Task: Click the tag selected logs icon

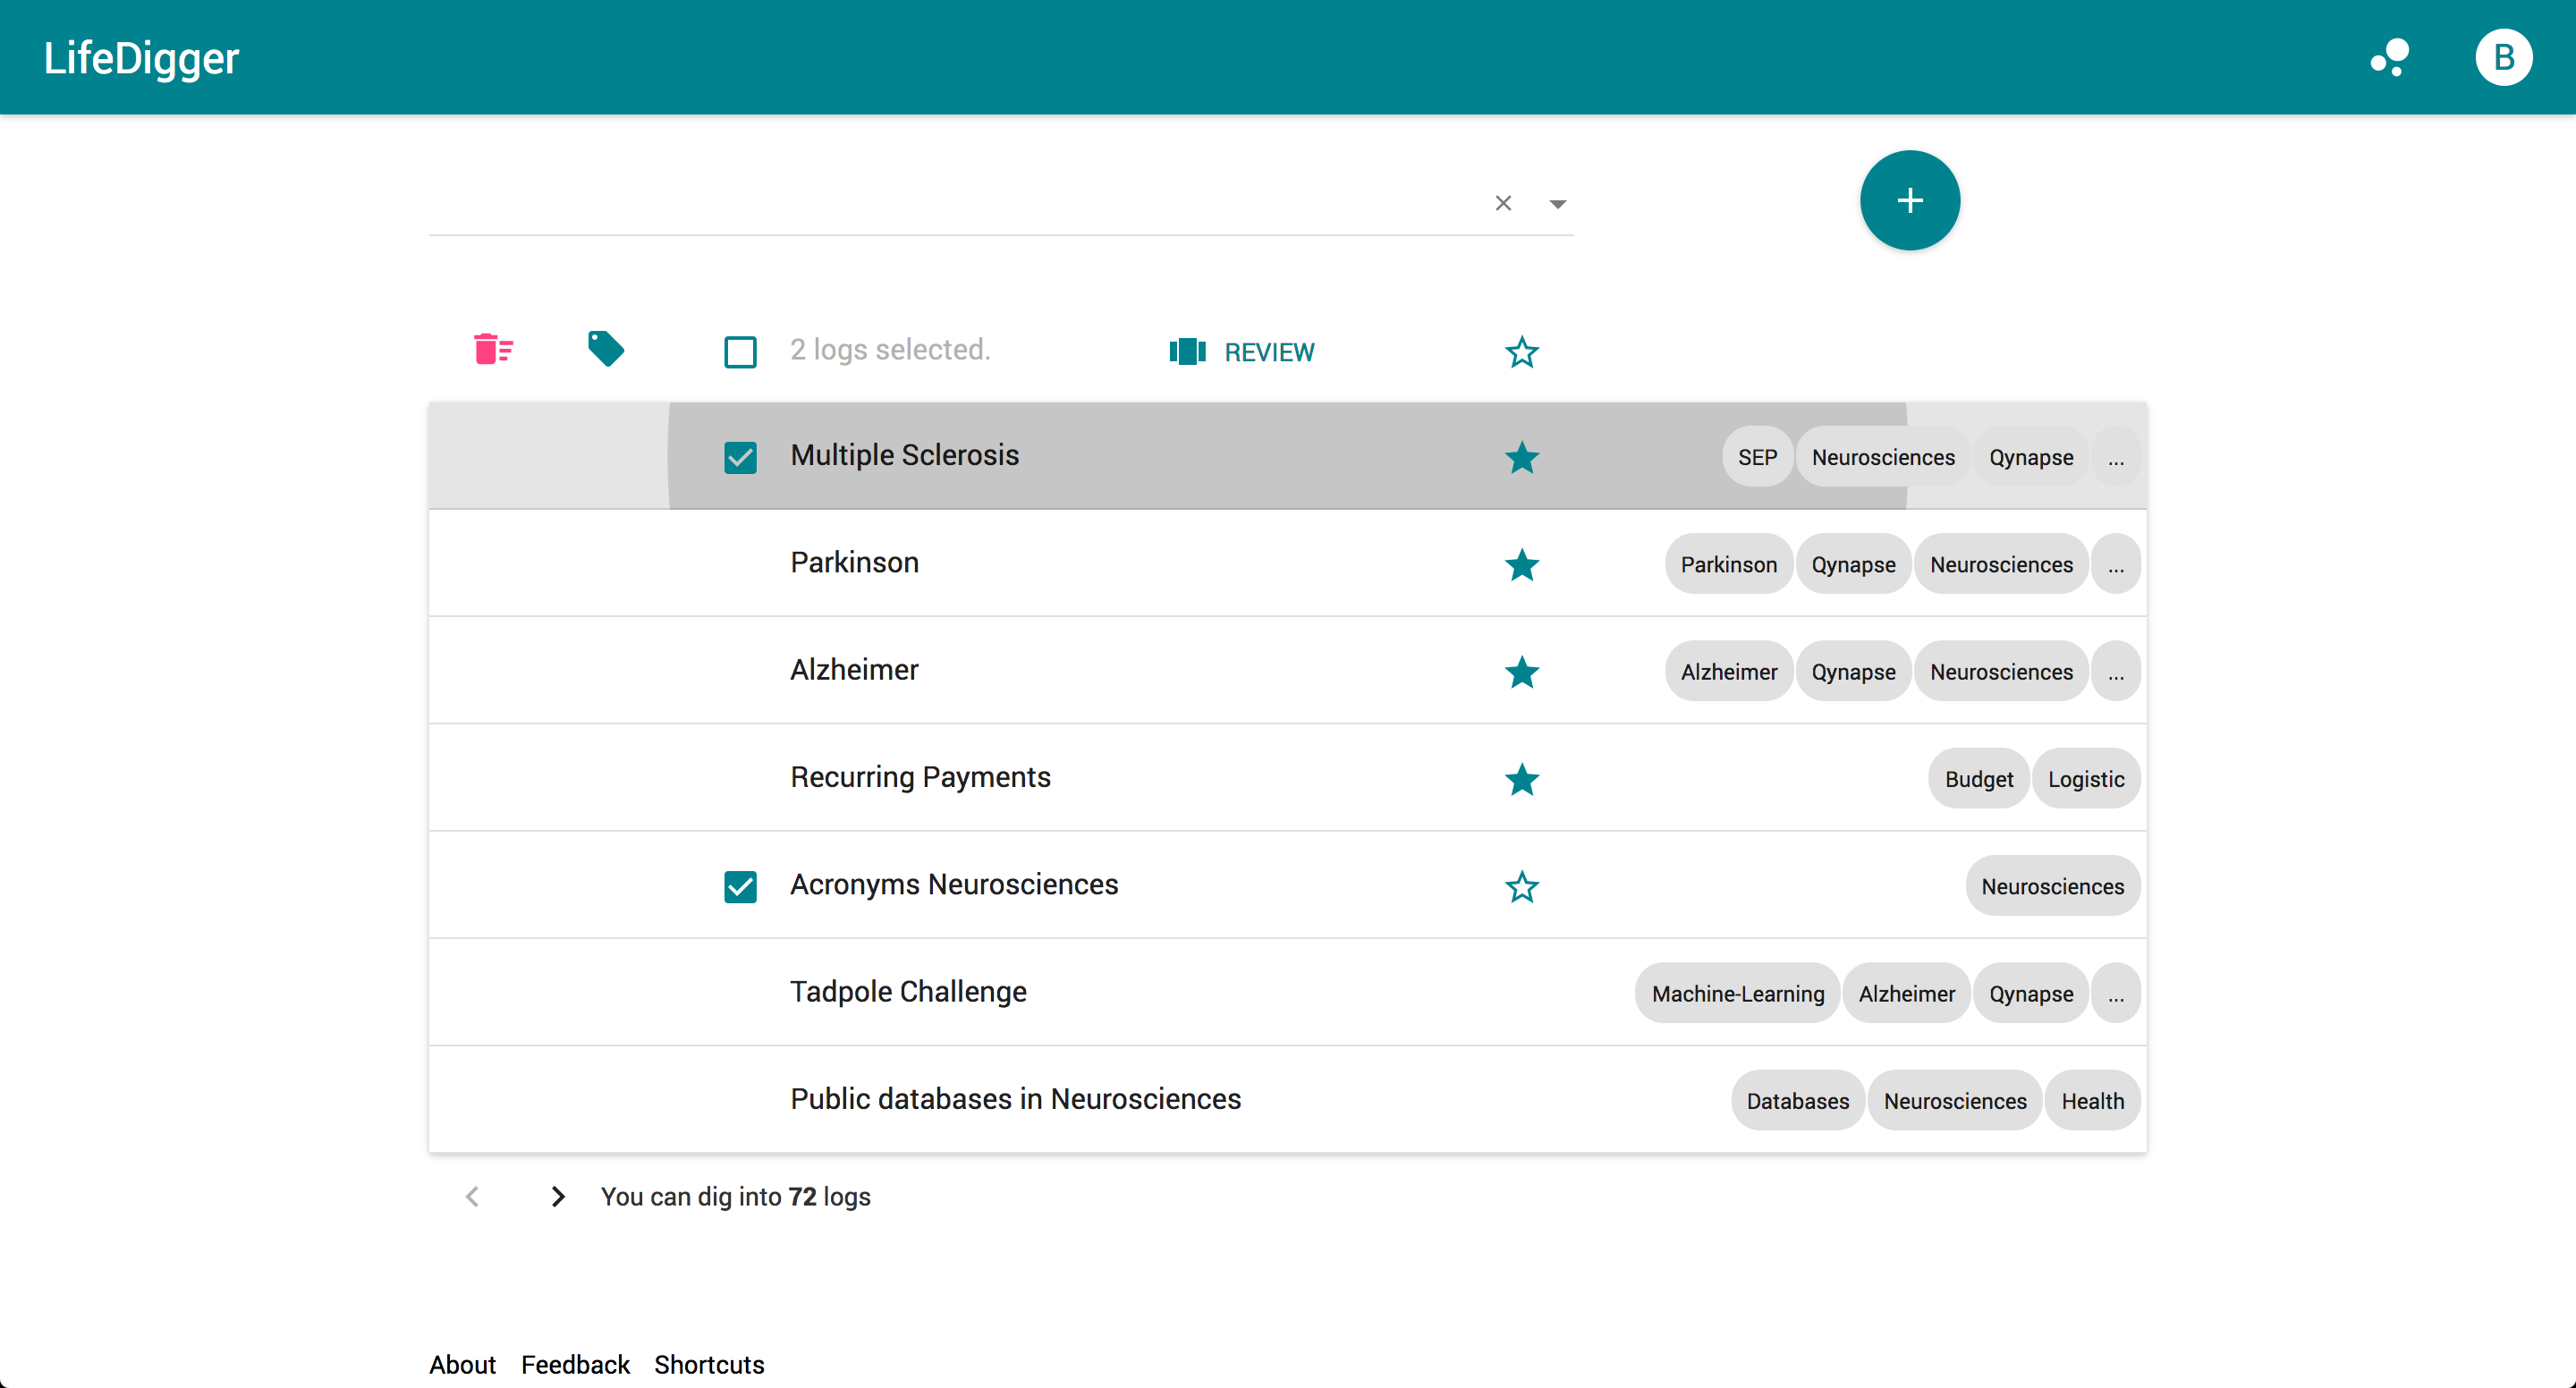Action: pyautogui.click(x=605, y=350)
